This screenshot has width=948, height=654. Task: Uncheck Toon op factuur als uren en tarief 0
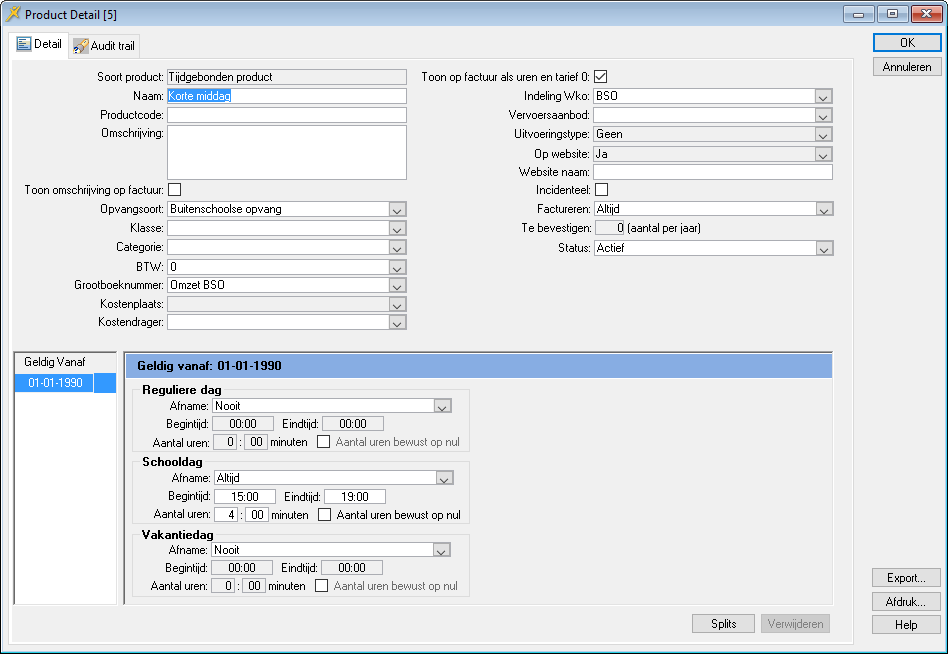tap(601, 77)
